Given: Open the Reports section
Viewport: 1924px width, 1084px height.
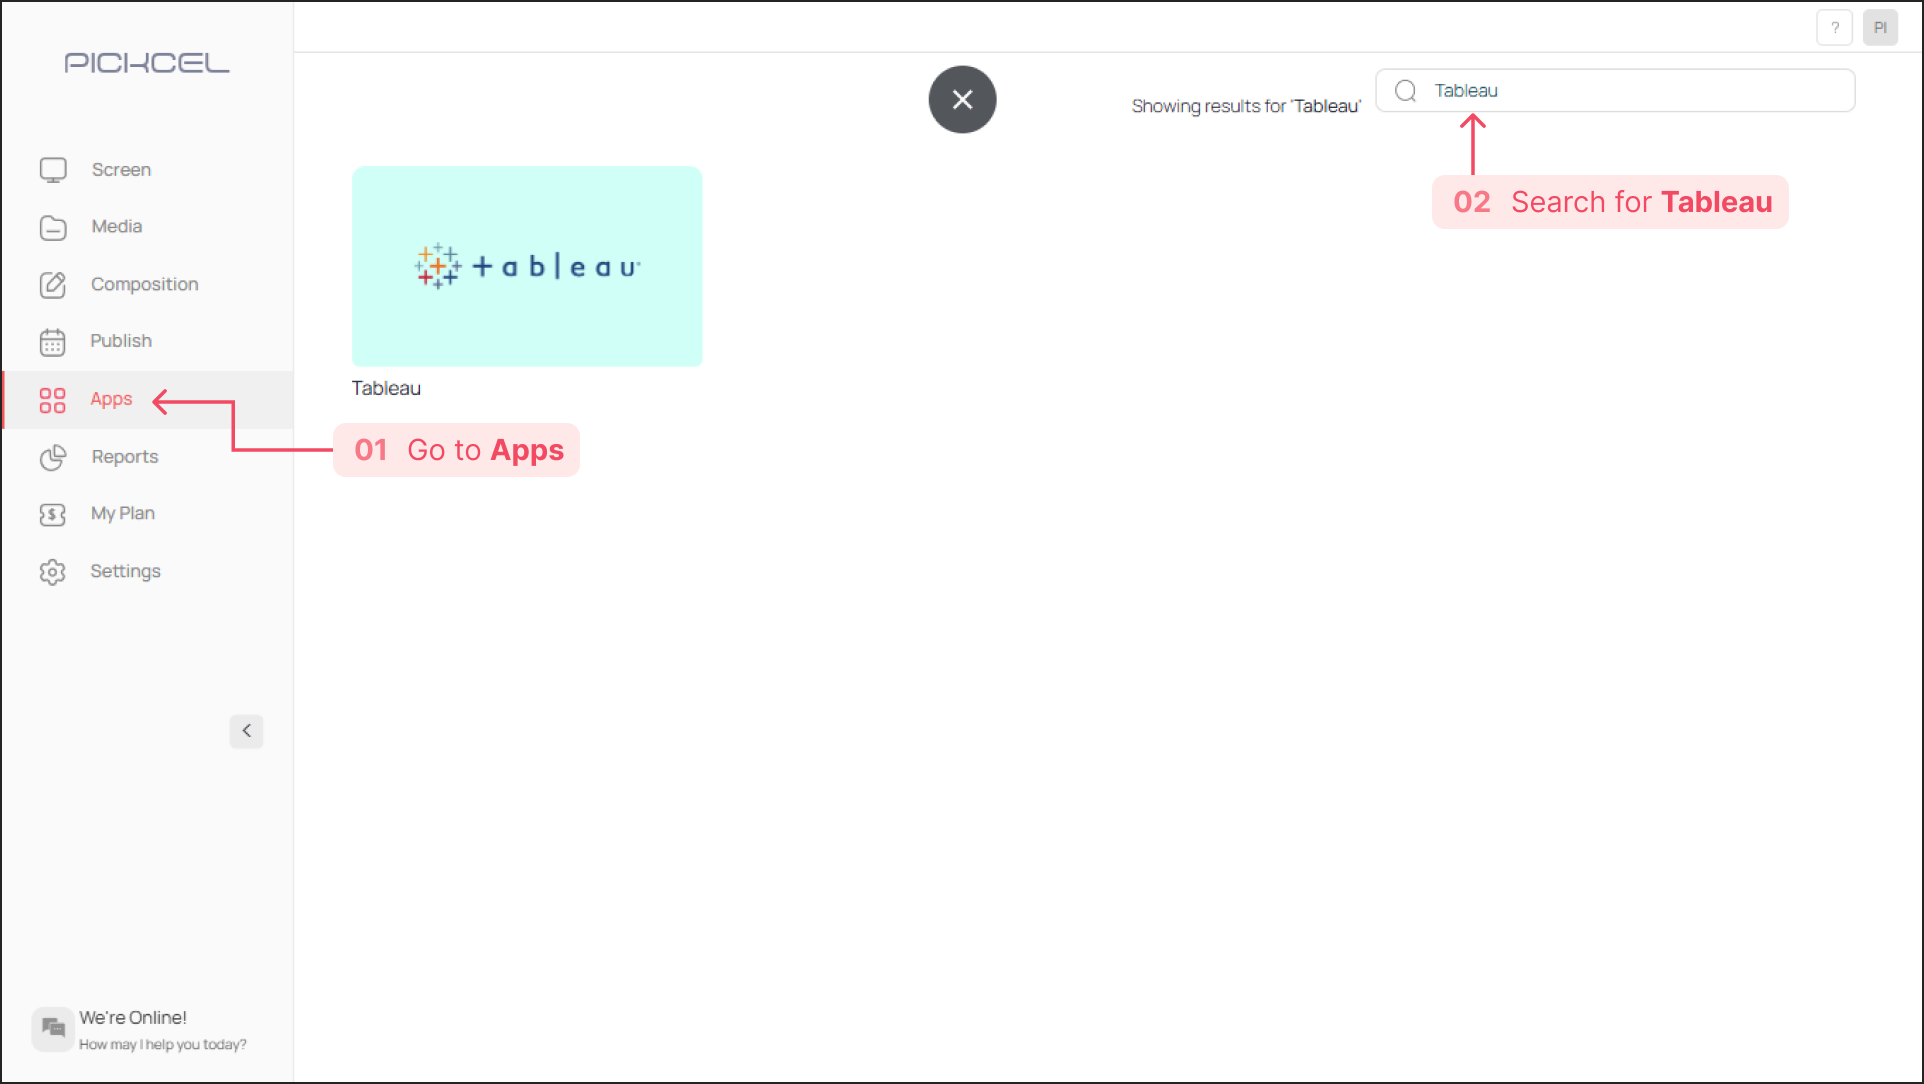Looking at the screenshot, I should point(125,457).
